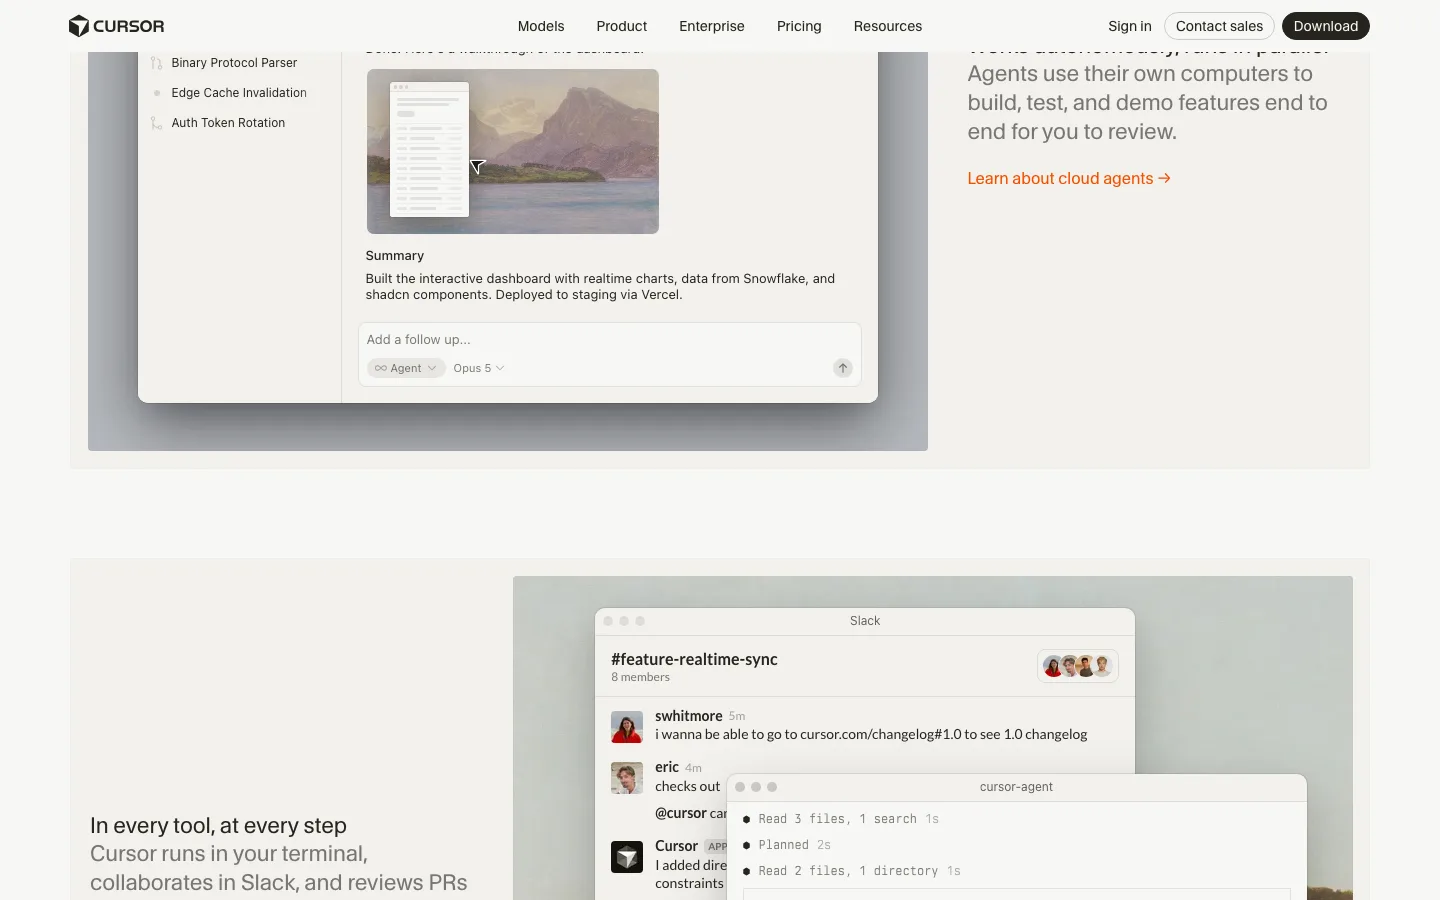The height and width of the screenshot is (900, 1440).
Task: Click the Sign in link
Action: pos(1130,26)
